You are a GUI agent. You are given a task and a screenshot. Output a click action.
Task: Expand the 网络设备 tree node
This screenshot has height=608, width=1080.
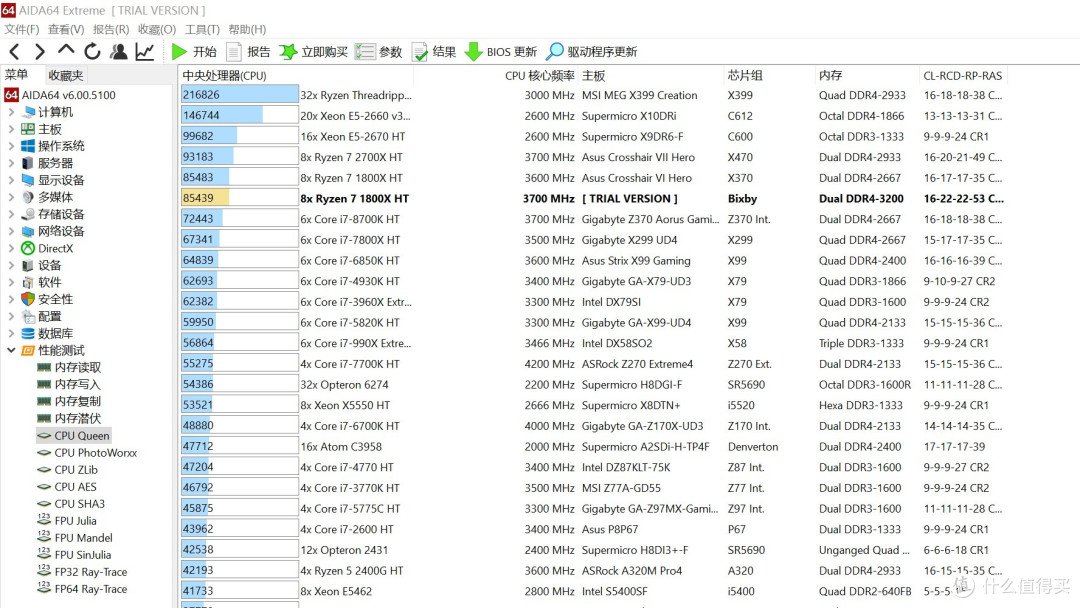[11, 231]
